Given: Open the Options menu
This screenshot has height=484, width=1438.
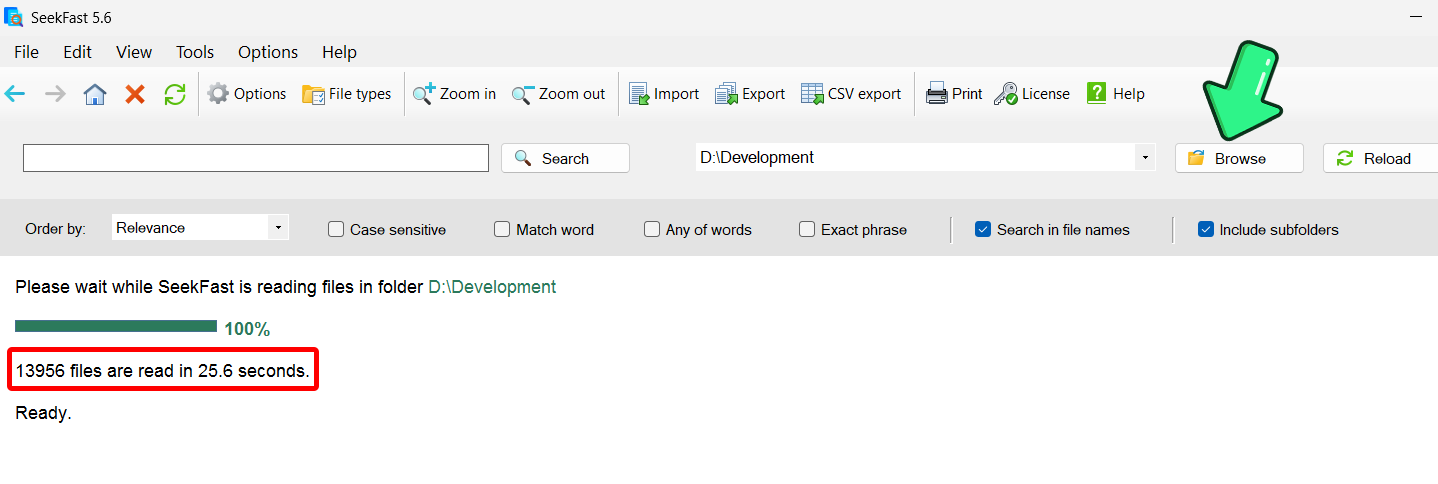Looking at the screenshot, I should tap(268, 52).
